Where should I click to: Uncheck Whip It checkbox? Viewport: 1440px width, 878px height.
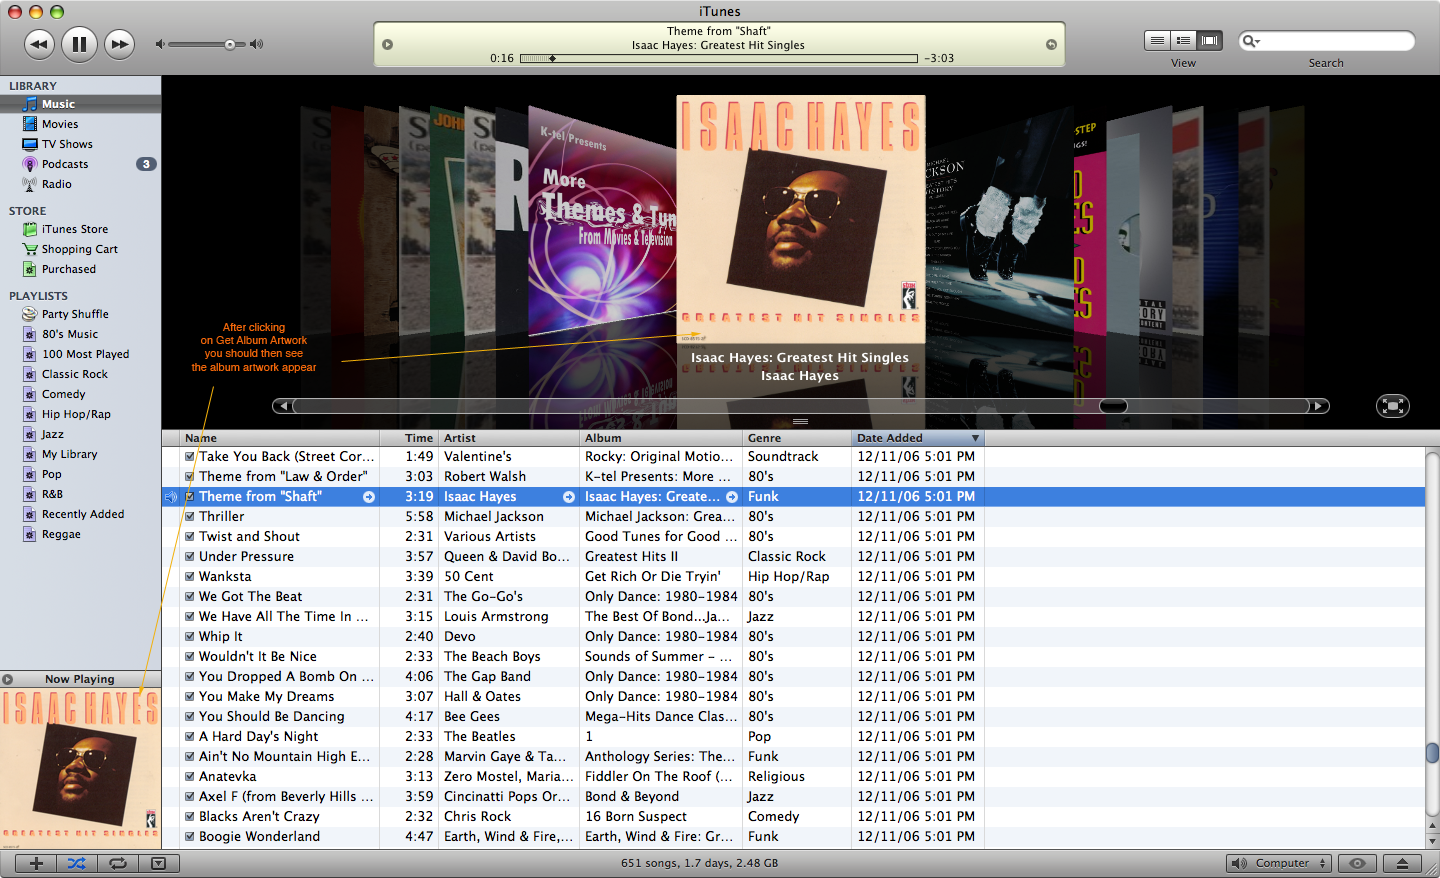189,636
